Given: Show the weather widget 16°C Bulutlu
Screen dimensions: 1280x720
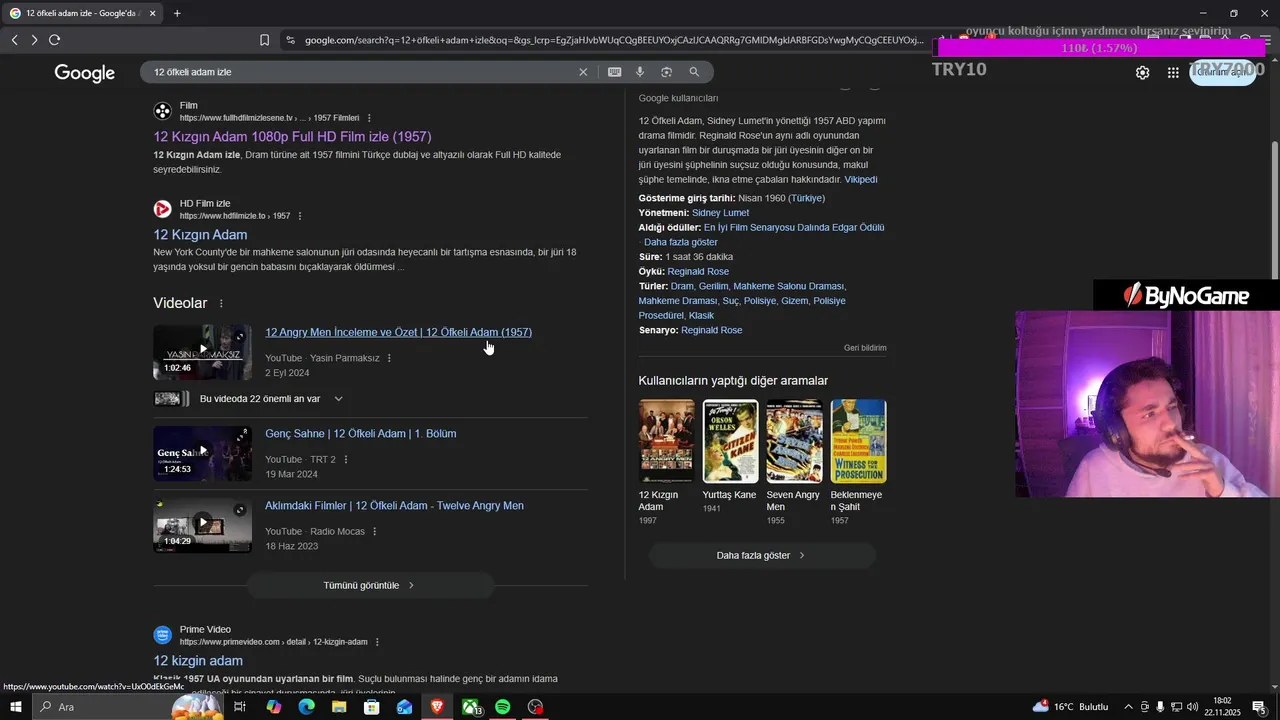Looking at the screenshot, I should (1070, 707).
